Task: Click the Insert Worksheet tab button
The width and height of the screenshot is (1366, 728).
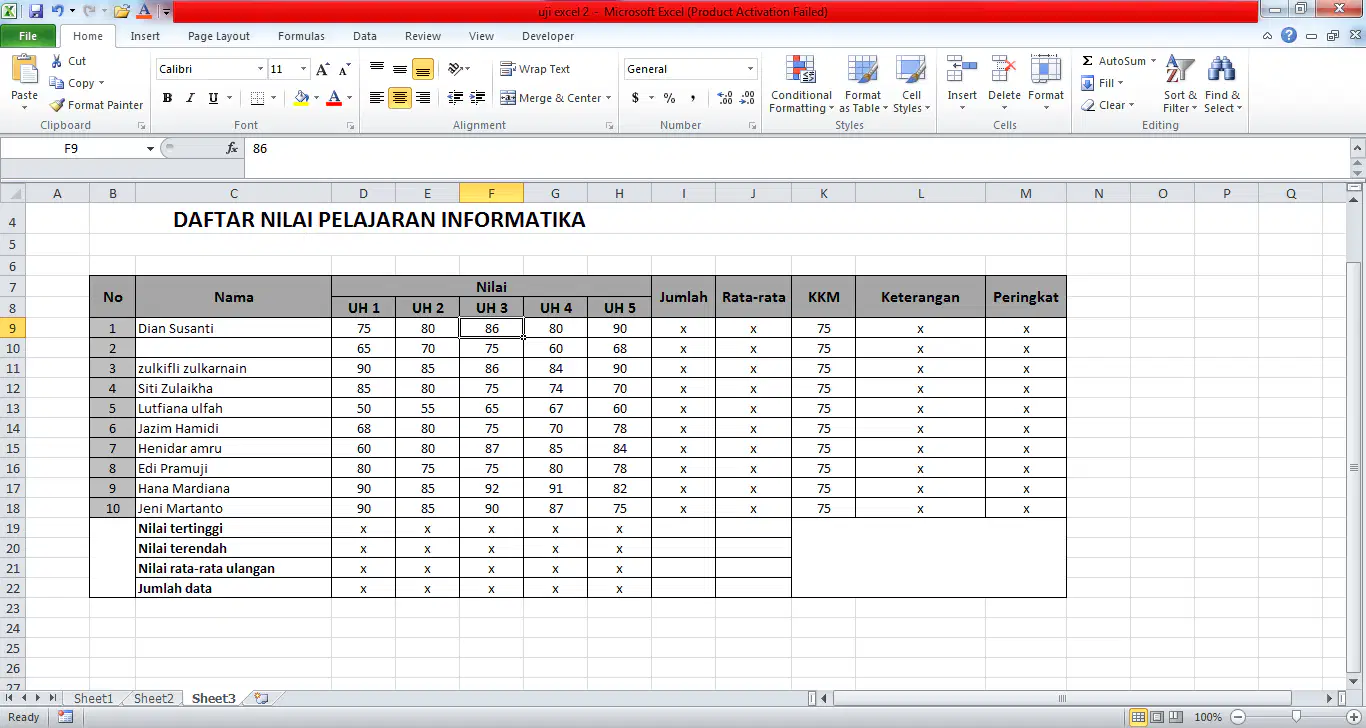Action: pyautogui.click(x=261, y=698)
